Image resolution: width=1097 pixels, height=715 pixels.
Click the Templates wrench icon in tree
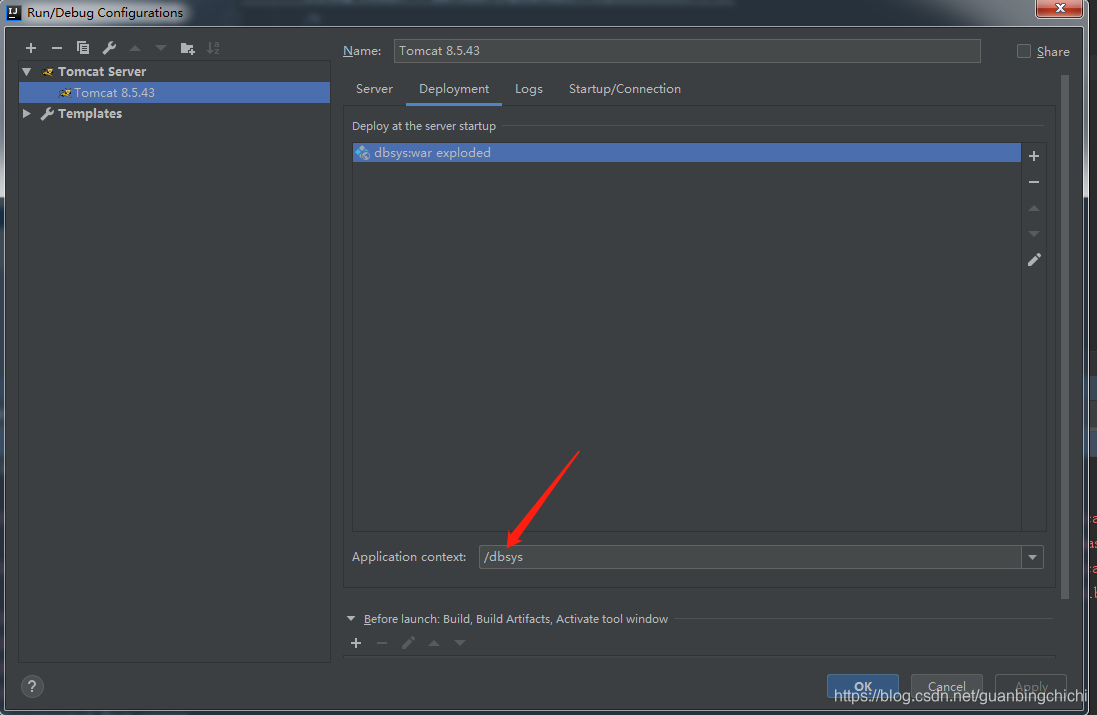[47, 113]
